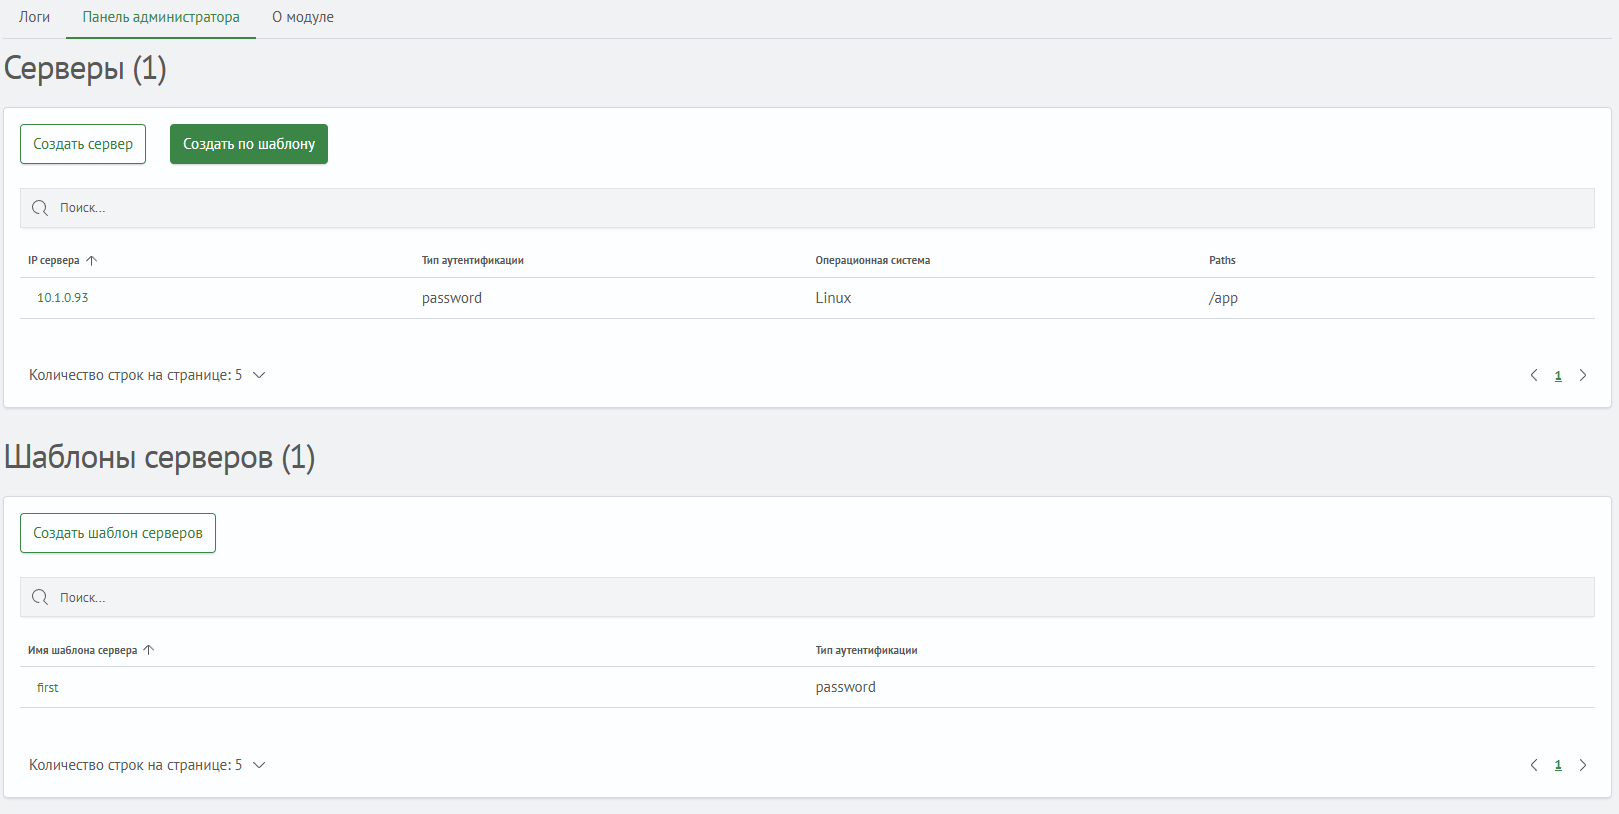1619x814 pixels.
Task: Open the first template link
Action: 48,688
